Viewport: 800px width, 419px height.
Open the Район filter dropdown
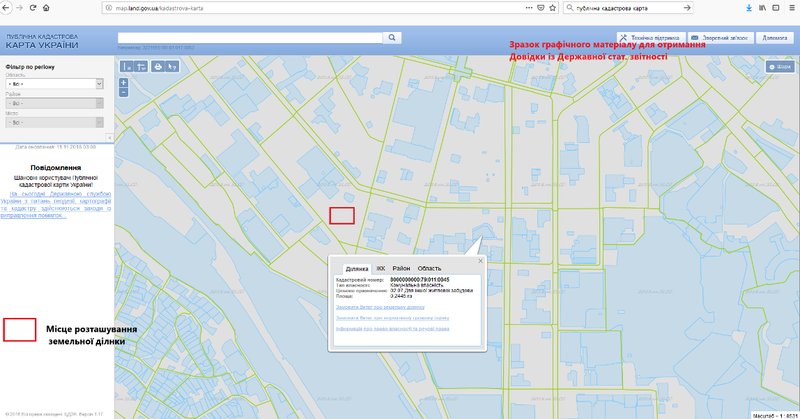[x=55, y=103]
